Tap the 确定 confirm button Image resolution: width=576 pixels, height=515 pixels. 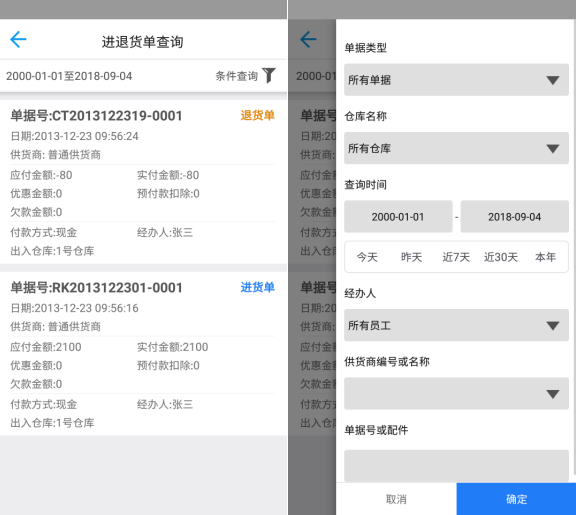516,499
